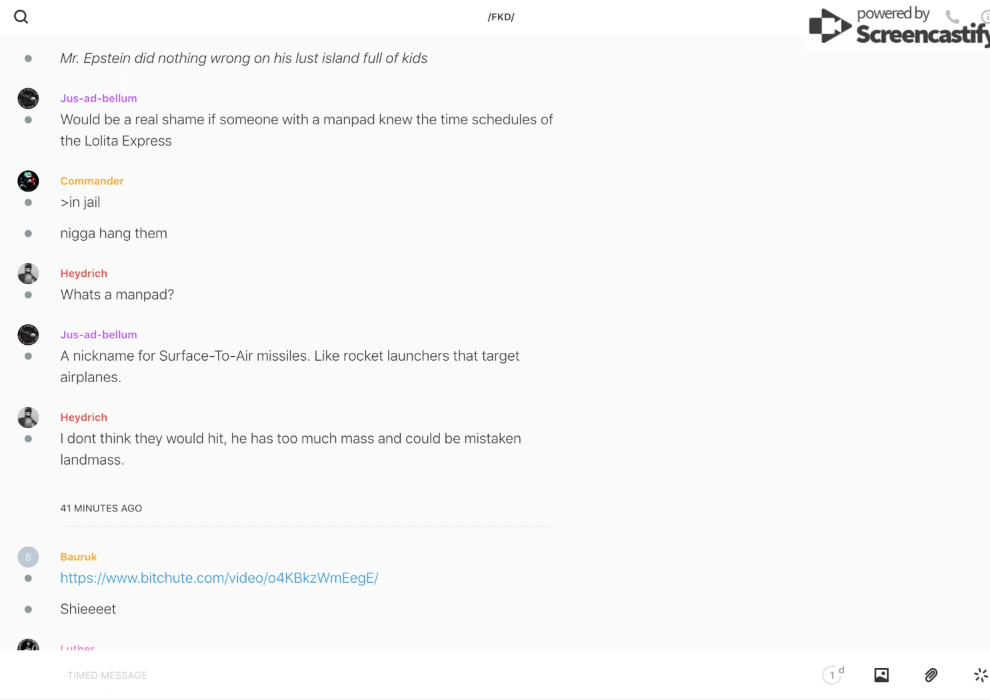Click the /FKD/ conversation title
990x700 pixels.
coord(501,17)
